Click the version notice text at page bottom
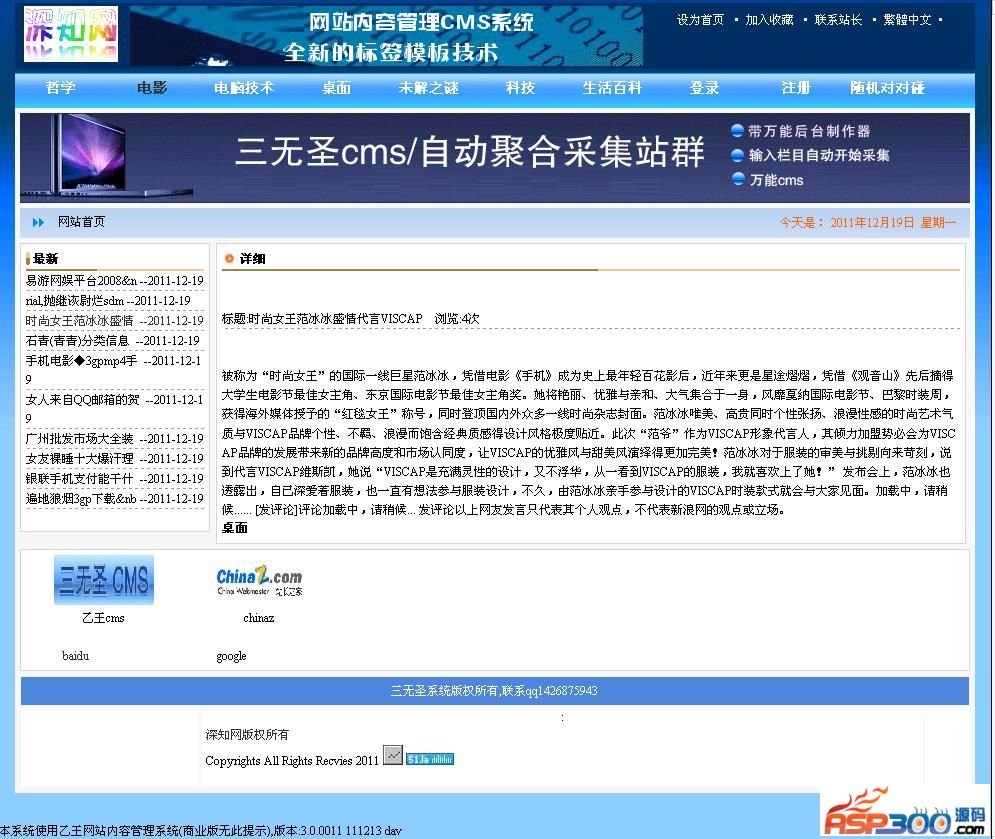Image resolution: width=995 pixels, height=839 pixels. click(201, 830)
